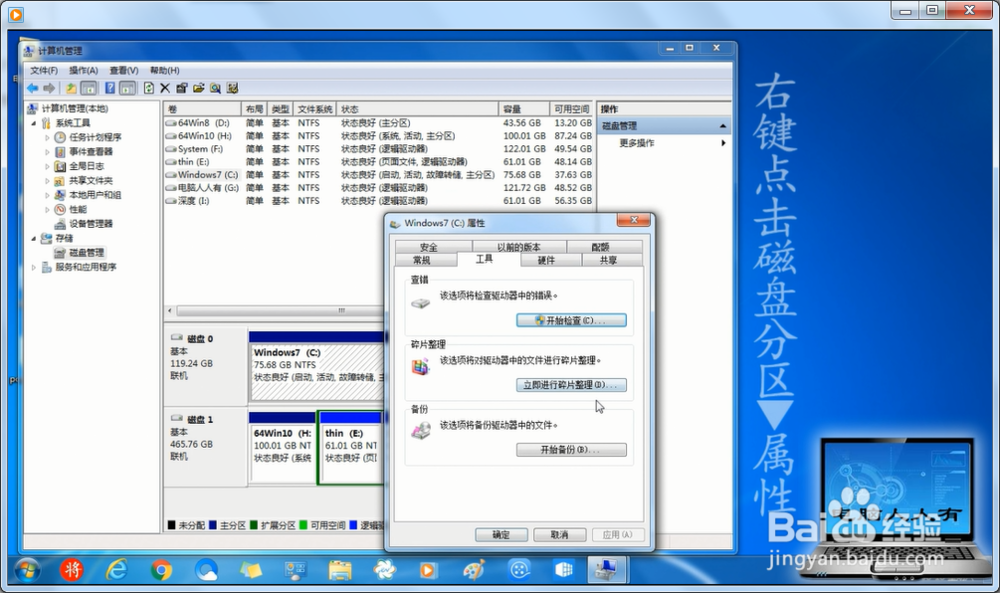The height and width of the screenshot is (593, 1000).
Task: Select 设备管理器 in the tree
Action: coord(91,224)
